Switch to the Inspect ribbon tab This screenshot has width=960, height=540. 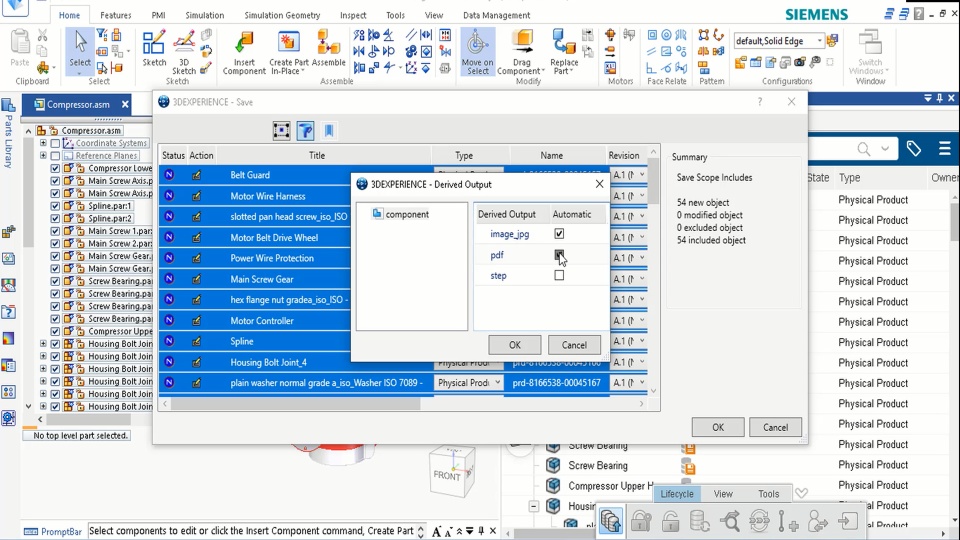(x=353, y=15)
